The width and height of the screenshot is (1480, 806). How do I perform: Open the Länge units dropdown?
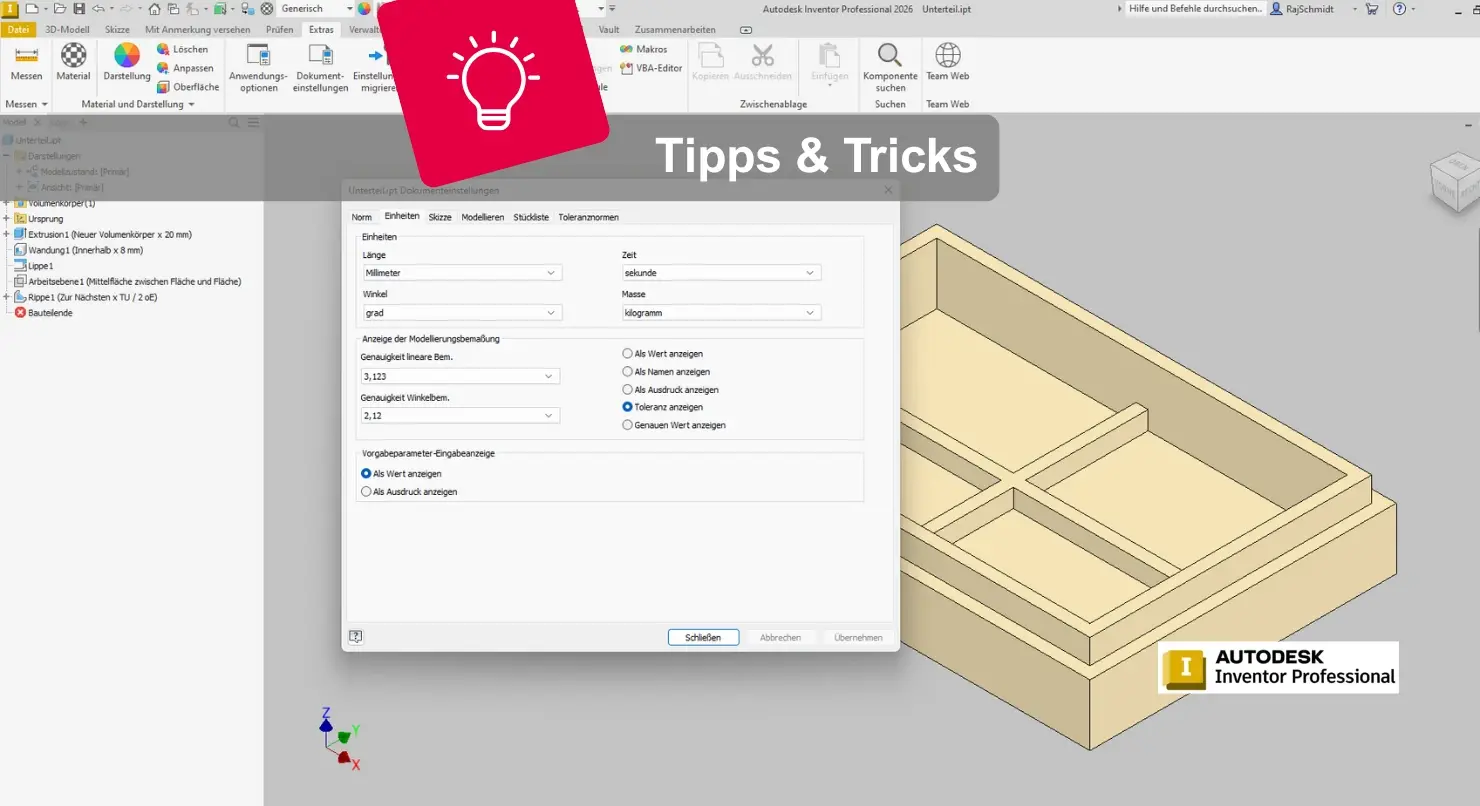pos(462,273)
